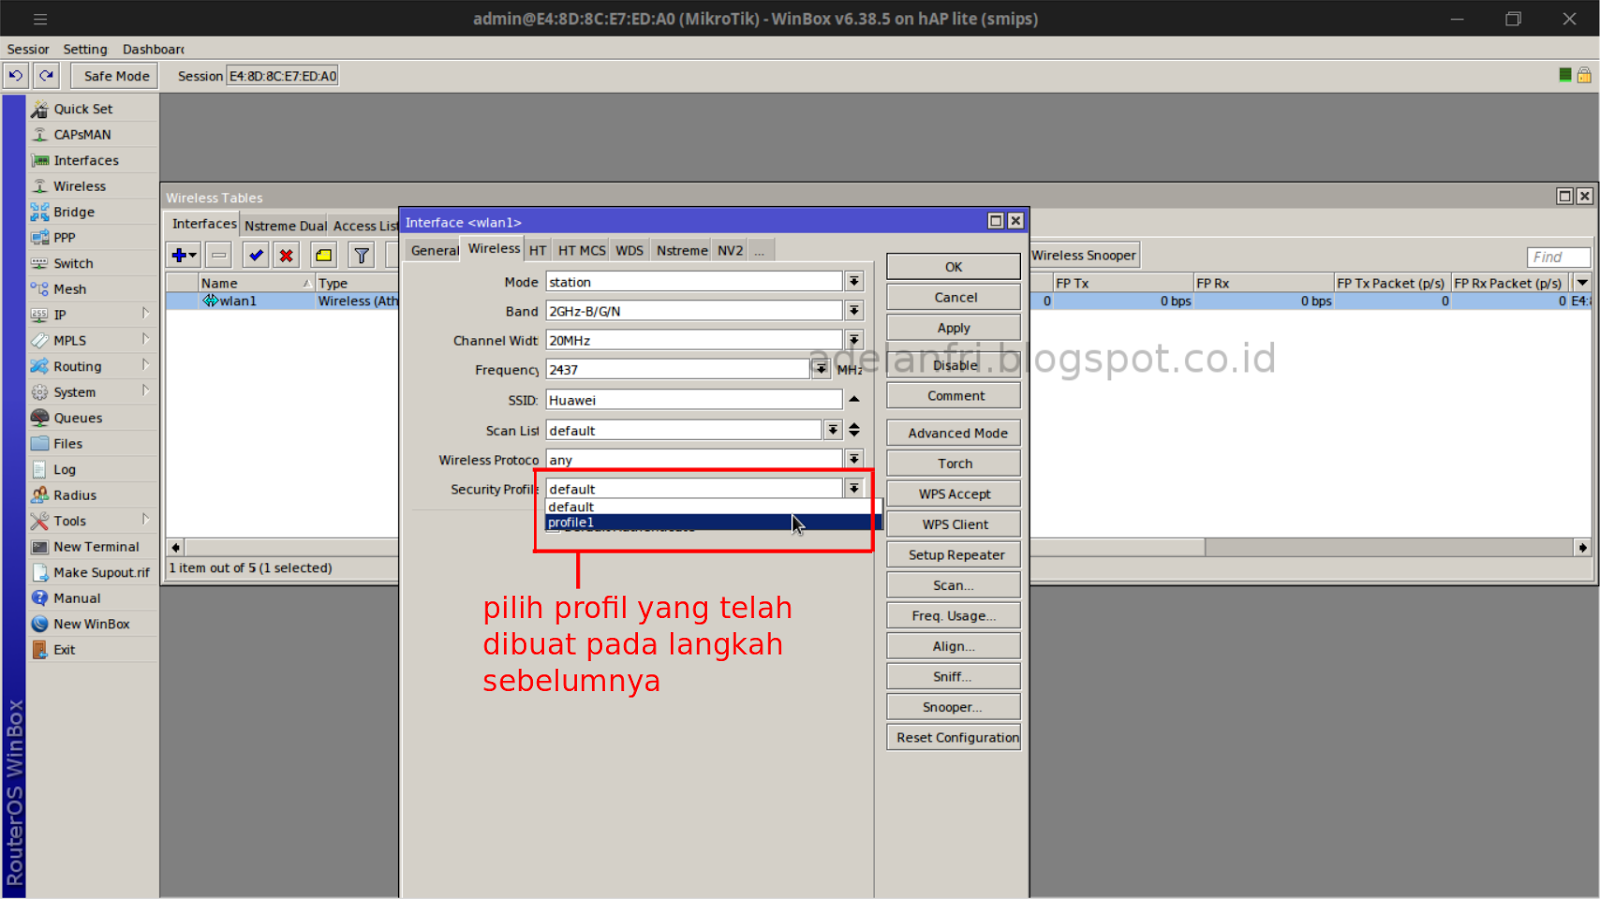The image size is (1600, 899).
Task: Open Log in the sidebar
Action: tap(64, 470)
